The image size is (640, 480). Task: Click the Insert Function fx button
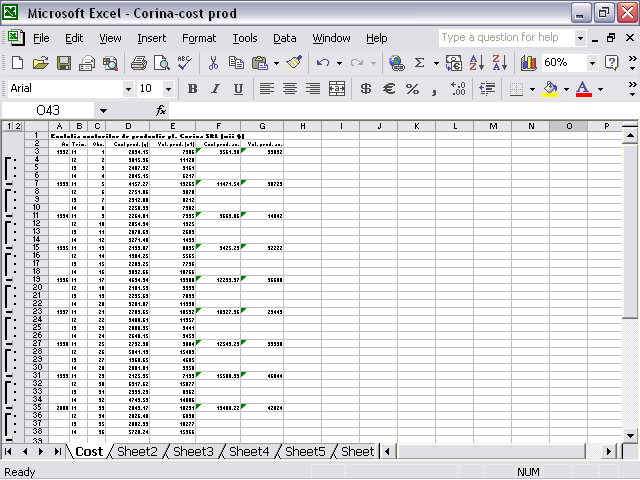pyautogui.click(x=161, y=110)
